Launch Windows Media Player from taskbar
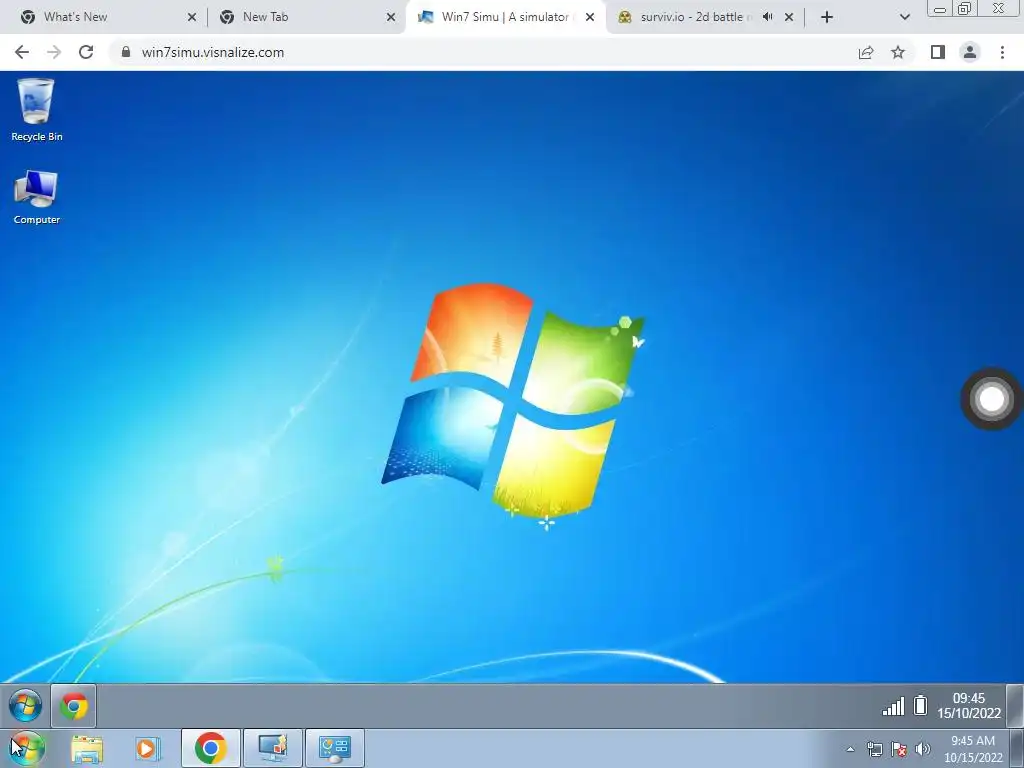Image resolution: width=1024 pixels, height=768 pixels. (x=148, y=749)
